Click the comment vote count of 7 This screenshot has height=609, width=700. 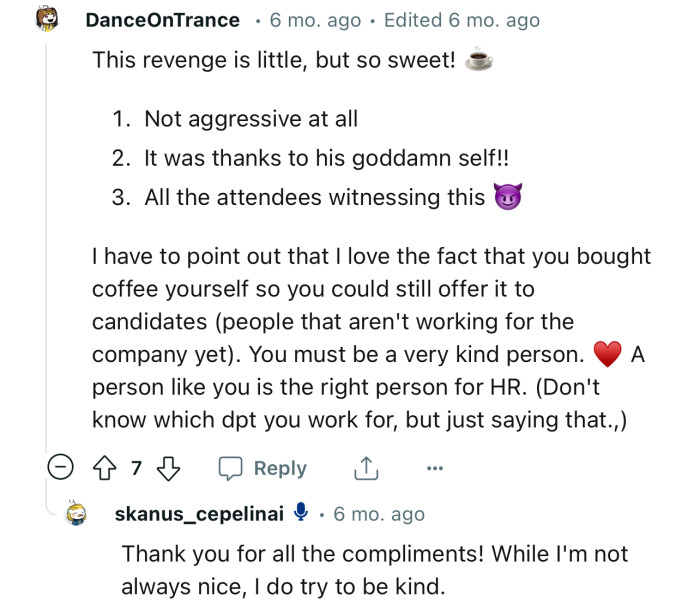pyautogui.click(x=135, y=468)
